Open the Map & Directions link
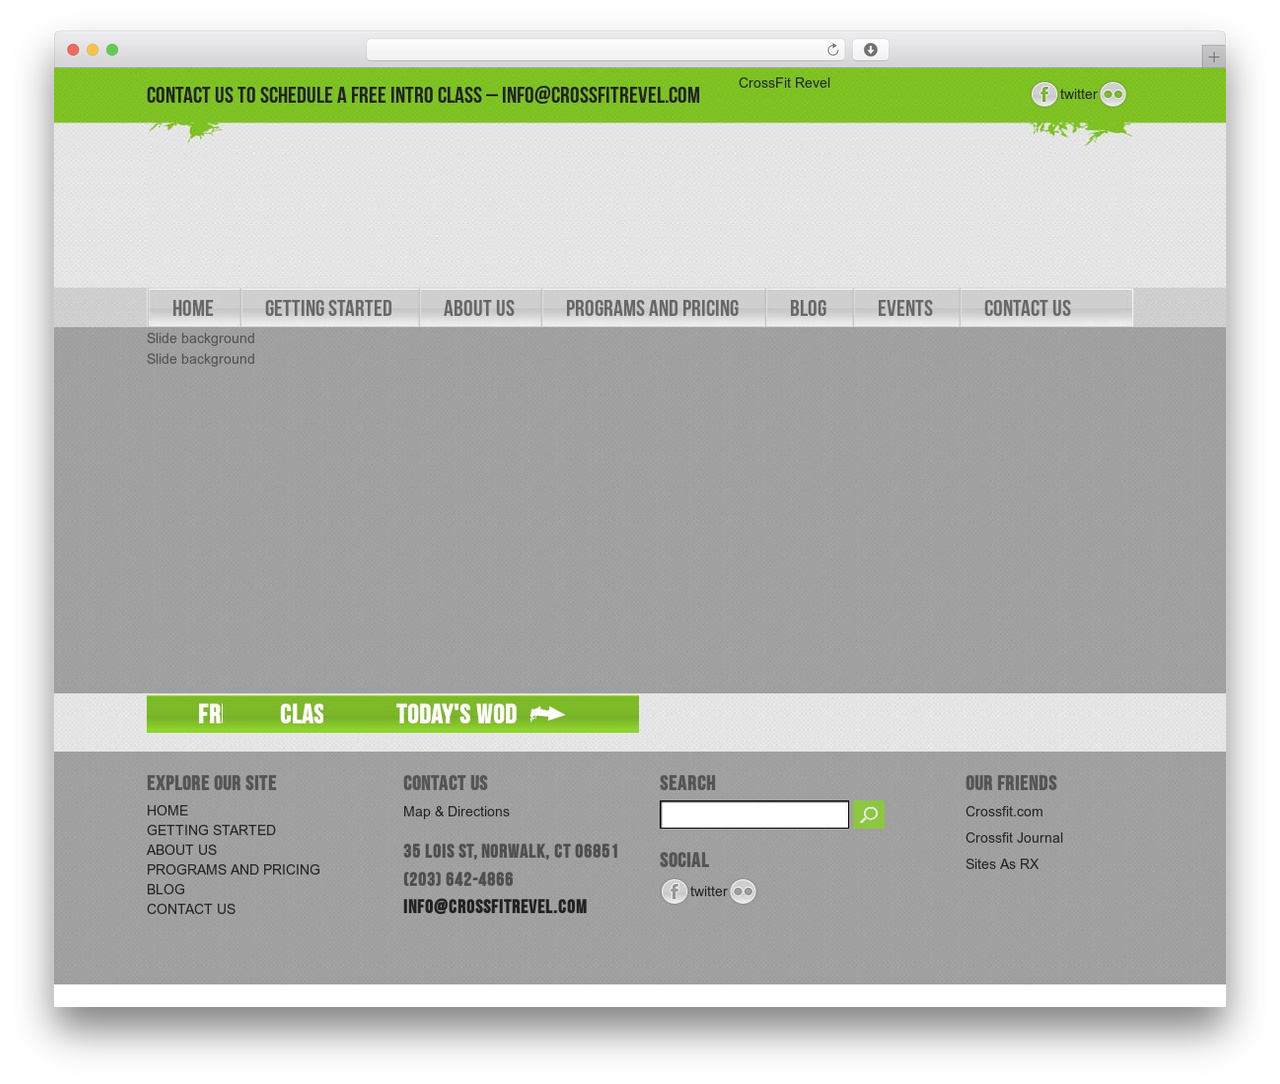Screen dimensions: 1280x1084 456,811
